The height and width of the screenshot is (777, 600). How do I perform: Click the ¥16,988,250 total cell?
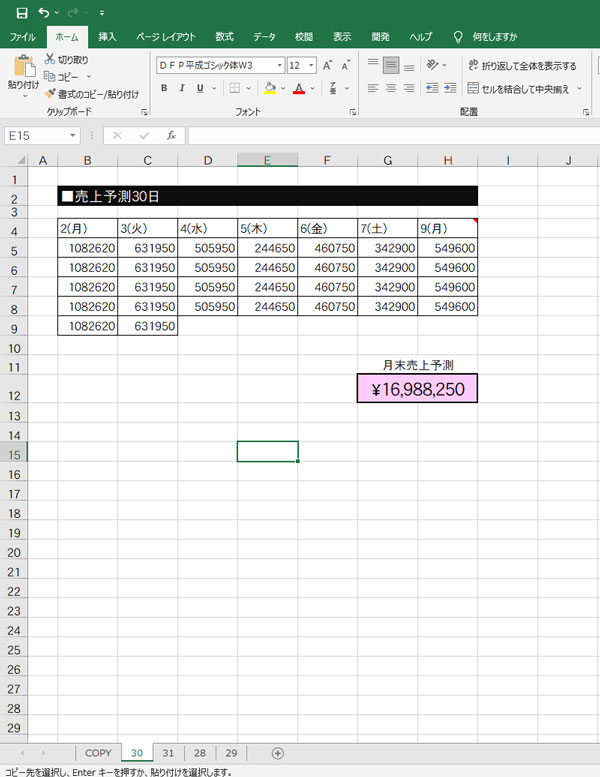pos(417,388)
